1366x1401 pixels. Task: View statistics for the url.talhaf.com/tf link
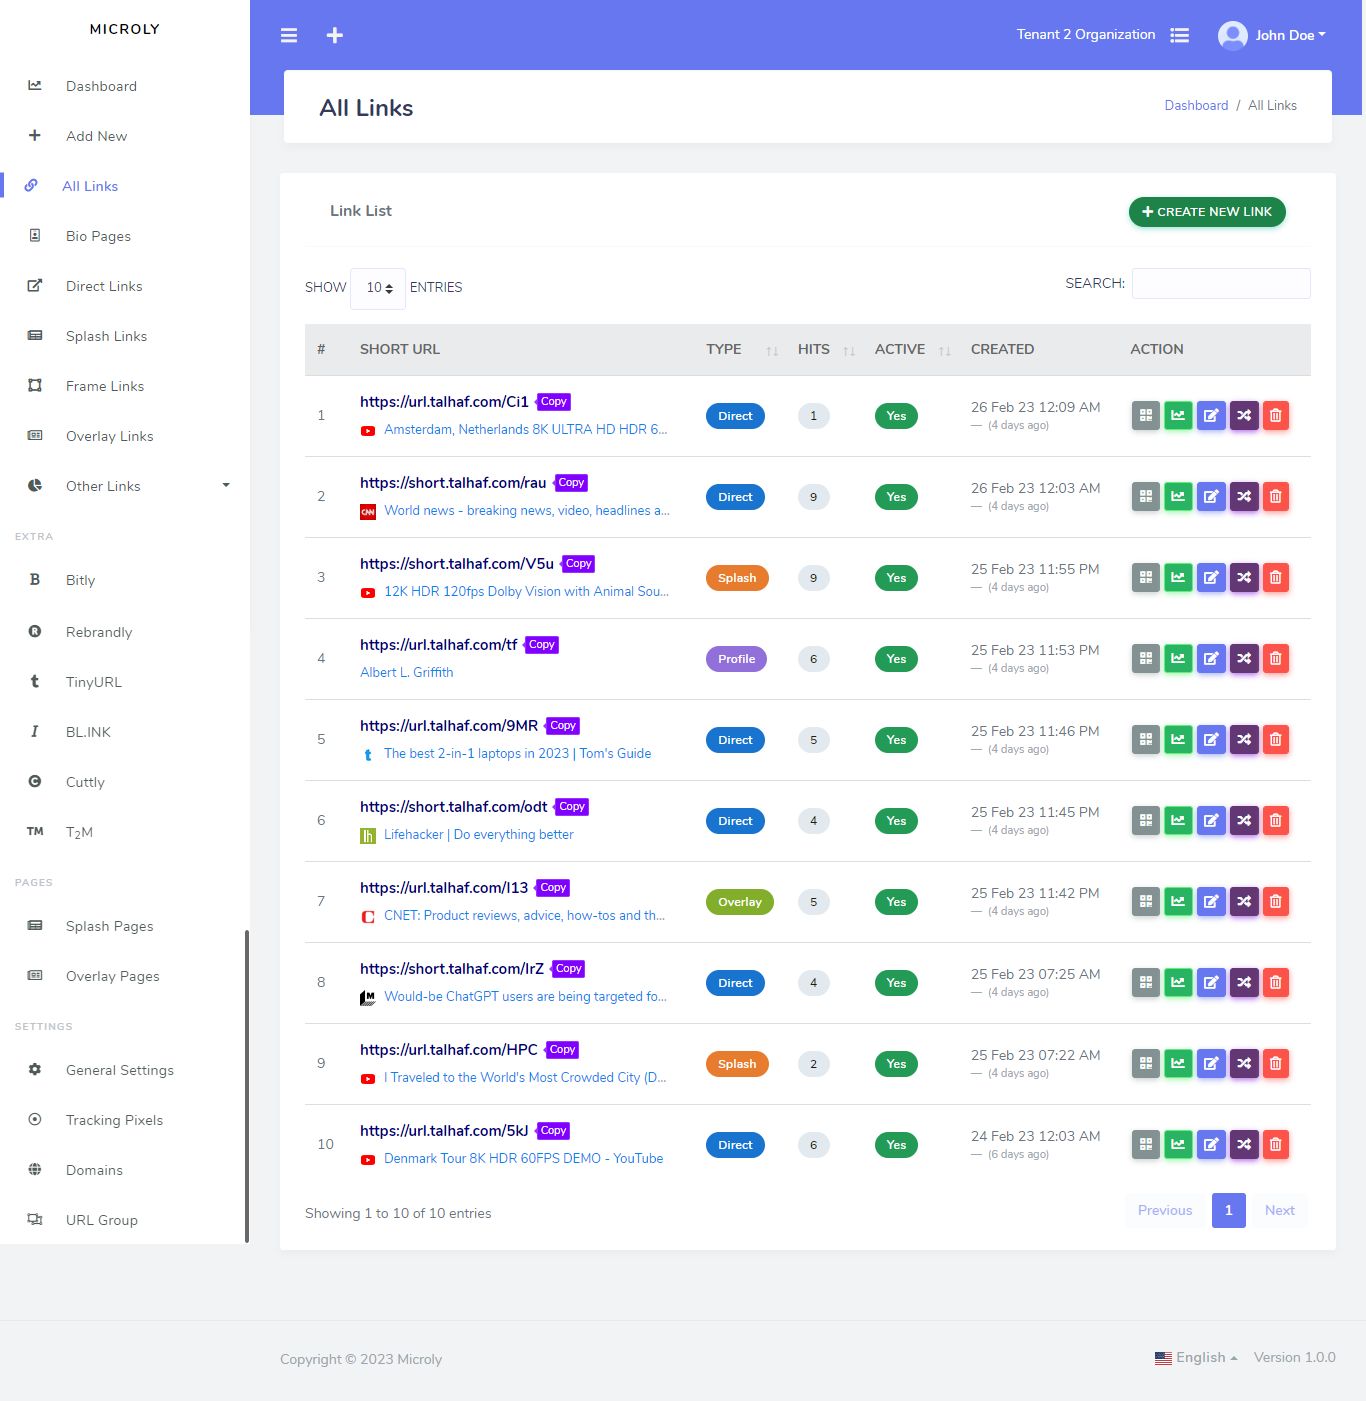point(1178,659)
